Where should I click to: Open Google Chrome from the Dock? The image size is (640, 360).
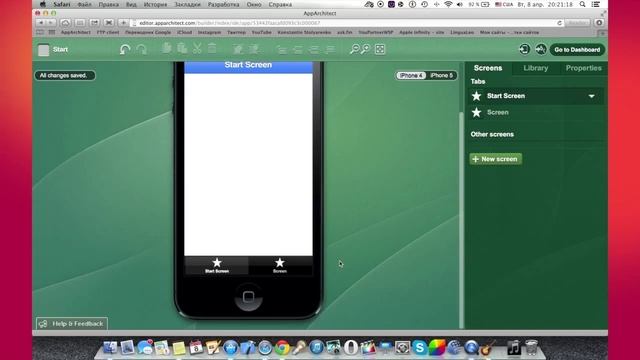click(x=282, y=348)
